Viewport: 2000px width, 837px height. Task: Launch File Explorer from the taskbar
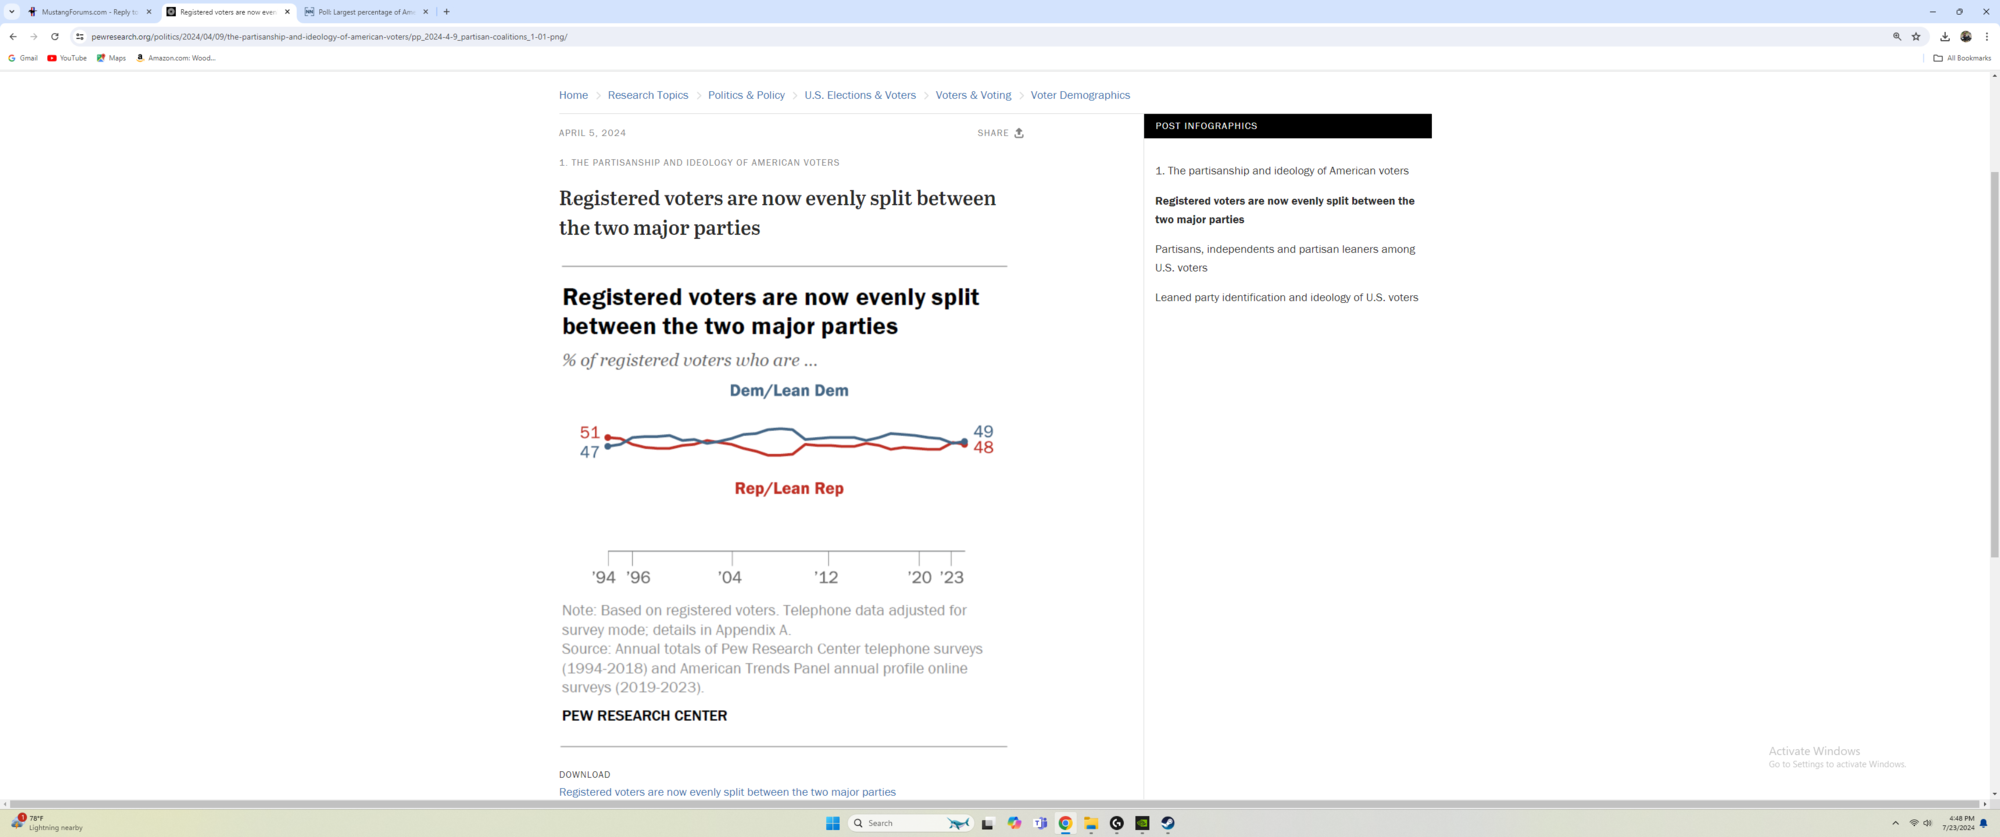[1091, 823]
